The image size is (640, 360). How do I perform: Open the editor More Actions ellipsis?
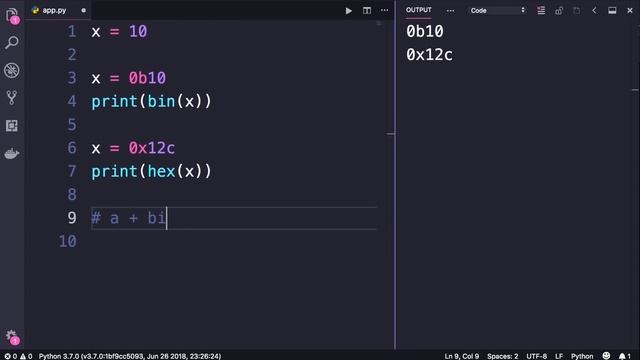[384, 11]
